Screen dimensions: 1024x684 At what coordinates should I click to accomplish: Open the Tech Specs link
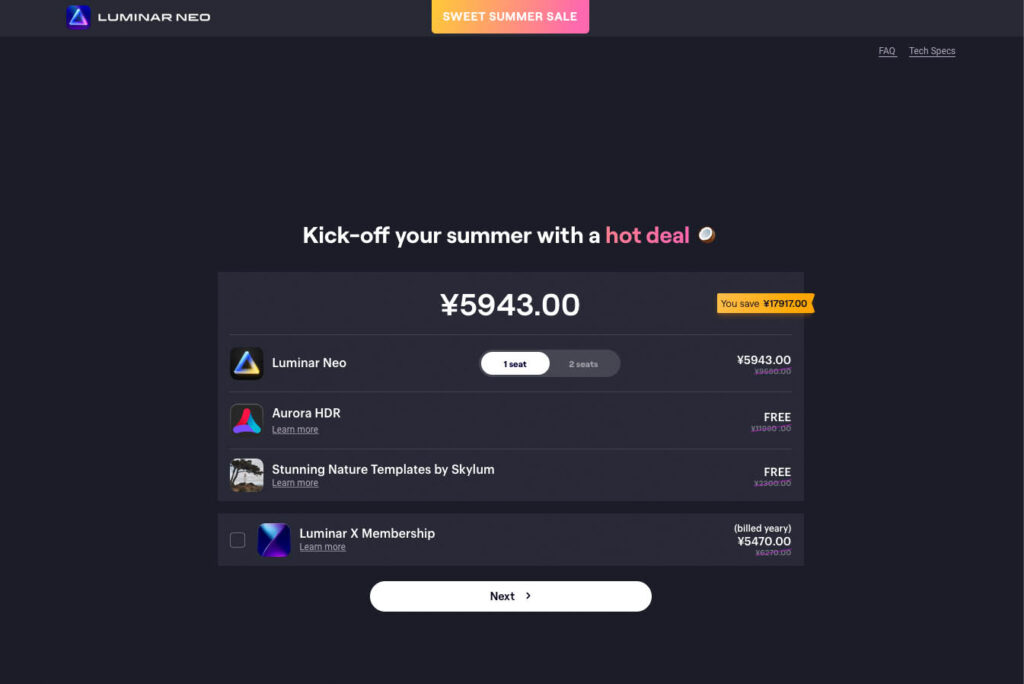click(x=932, y=51)
